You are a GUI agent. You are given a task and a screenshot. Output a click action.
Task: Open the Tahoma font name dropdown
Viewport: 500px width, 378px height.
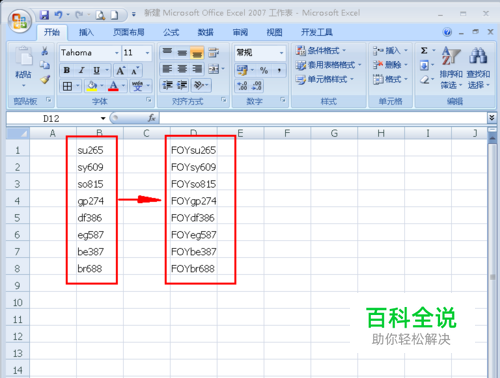click(117, 53)
